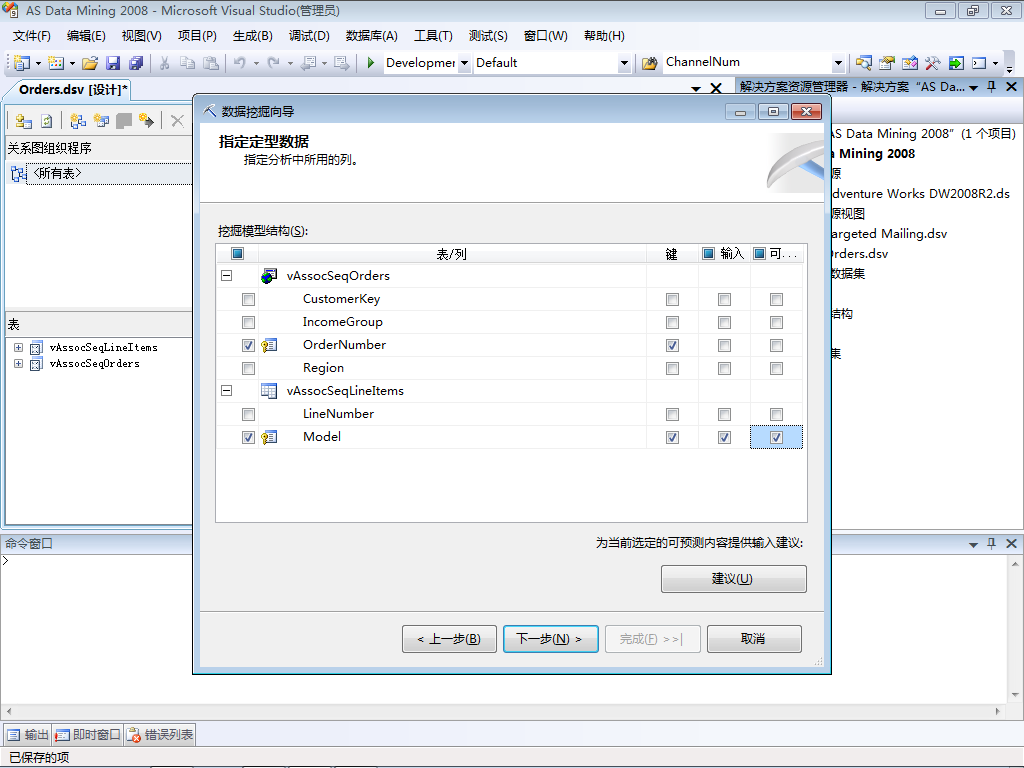Open the ChannelNum find dropdown
Viewport: 1024px width, 768px height.
tap(839, 63)
